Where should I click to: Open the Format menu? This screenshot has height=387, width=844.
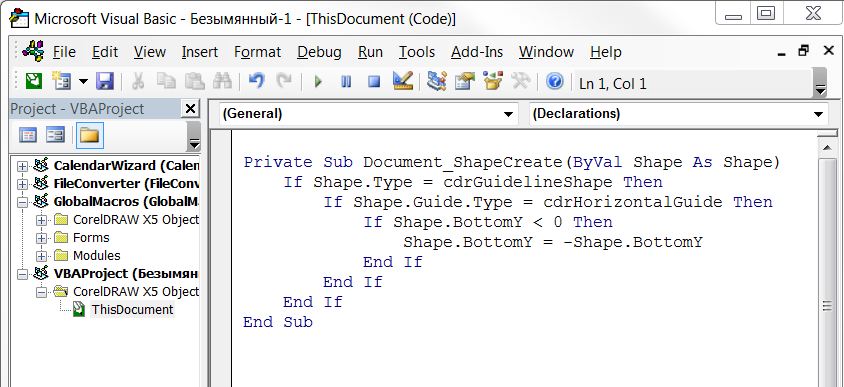coord(257,52)
